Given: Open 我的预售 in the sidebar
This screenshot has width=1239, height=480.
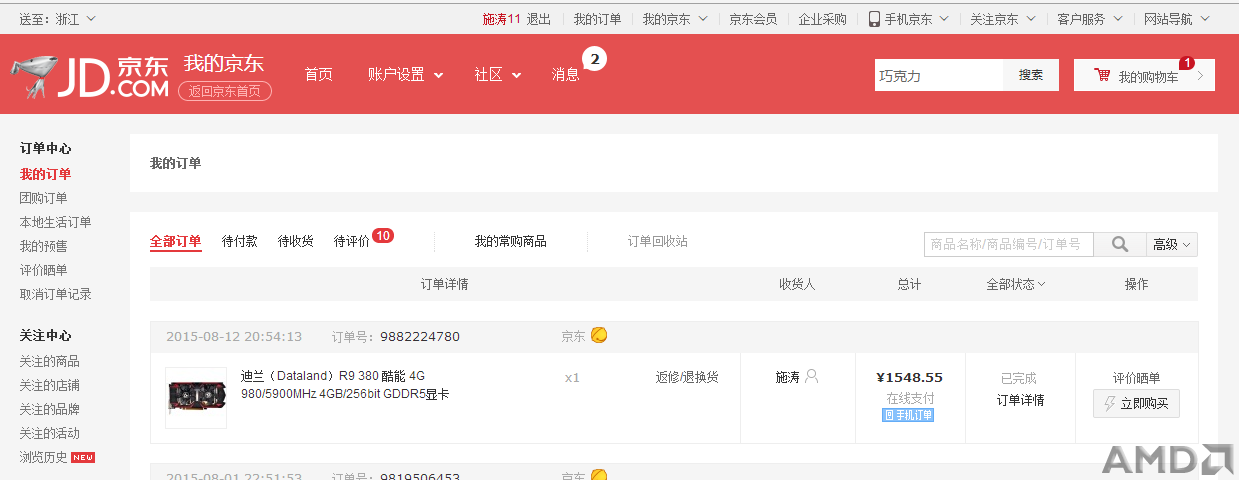Looking at the screenshot, I should click(x=44, y=246).
